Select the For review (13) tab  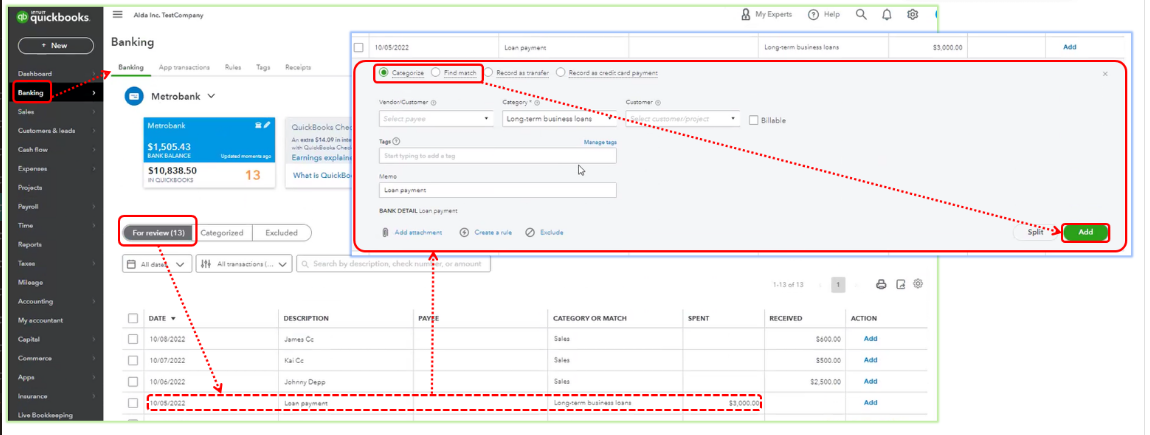pyautogui.click(x=158, y=233)
